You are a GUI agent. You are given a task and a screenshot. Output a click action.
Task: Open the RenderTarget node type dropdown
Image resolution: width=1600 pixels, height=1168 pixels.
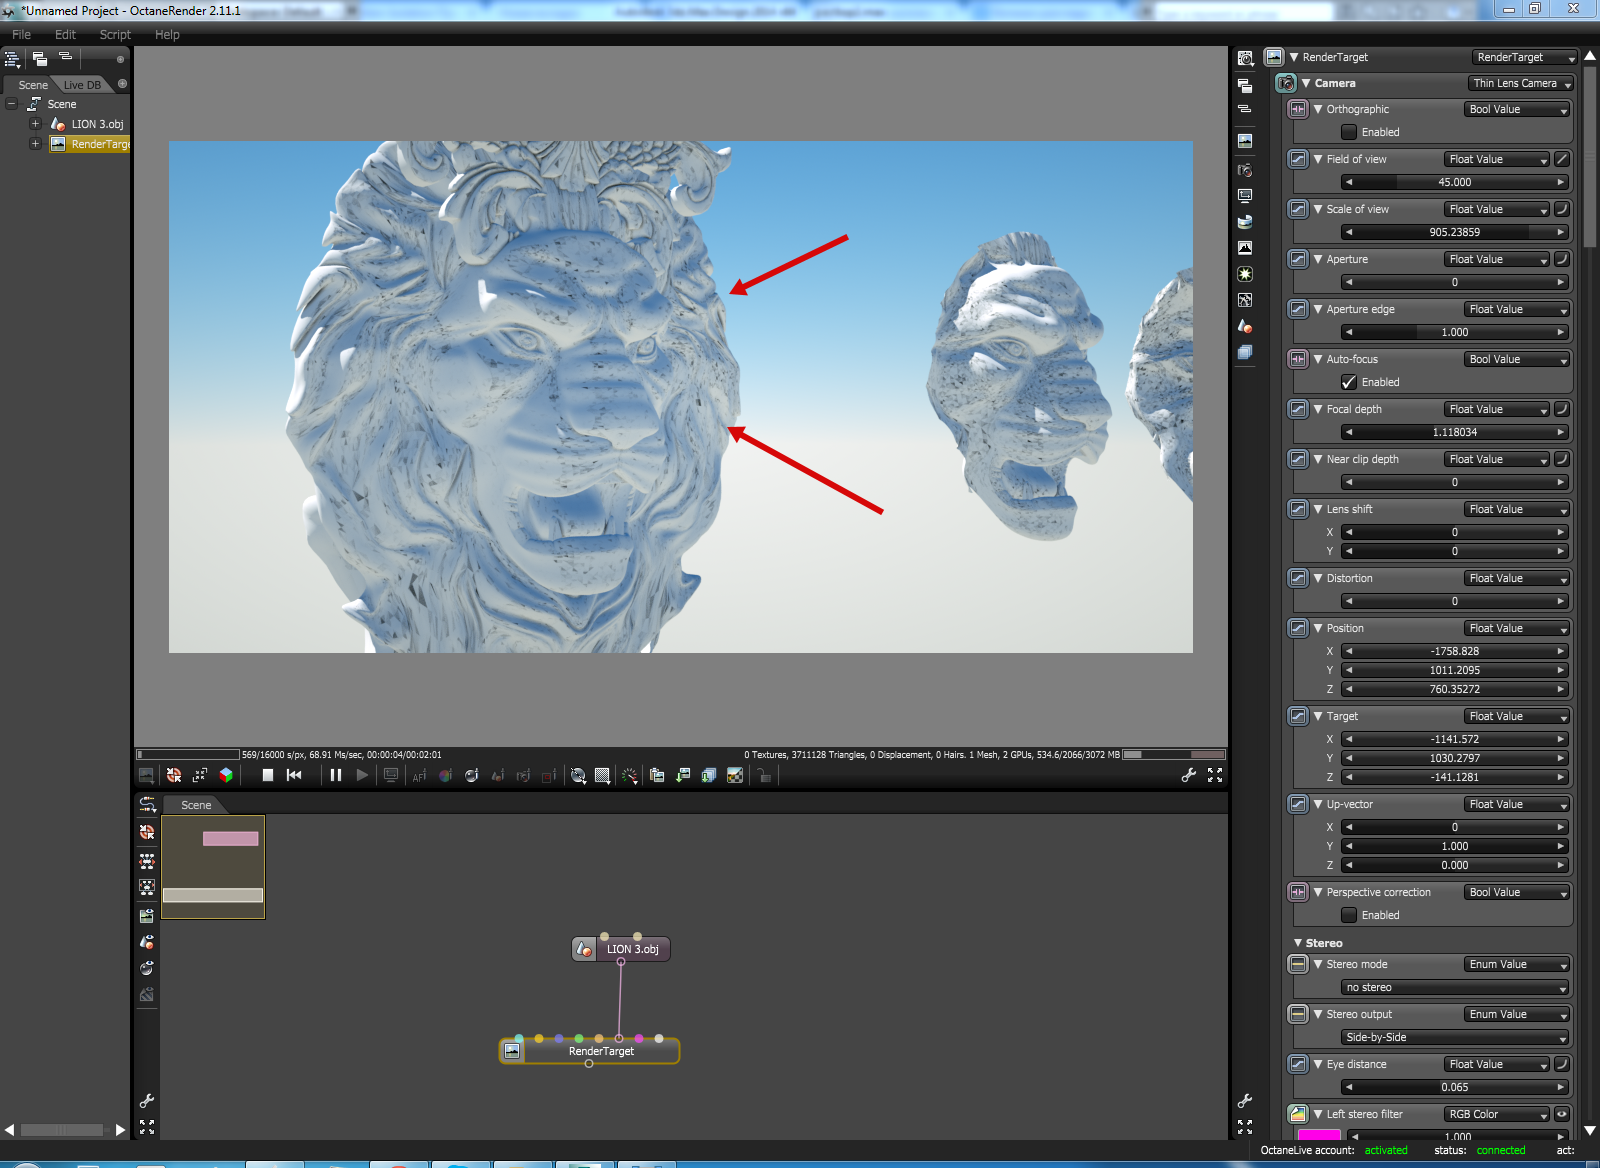coord(1524,57)
